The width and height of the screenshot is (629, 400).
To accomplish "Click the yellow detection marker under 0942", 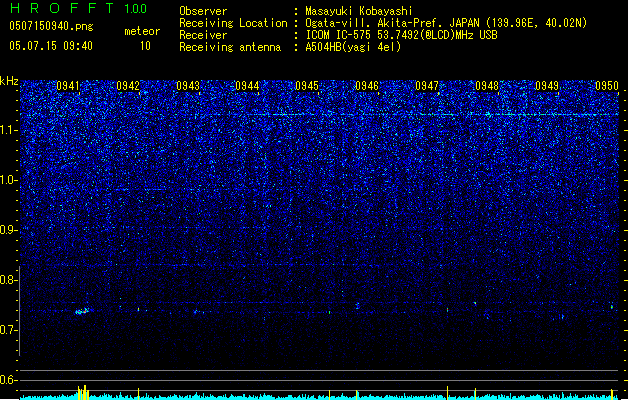I will (138, 394).
